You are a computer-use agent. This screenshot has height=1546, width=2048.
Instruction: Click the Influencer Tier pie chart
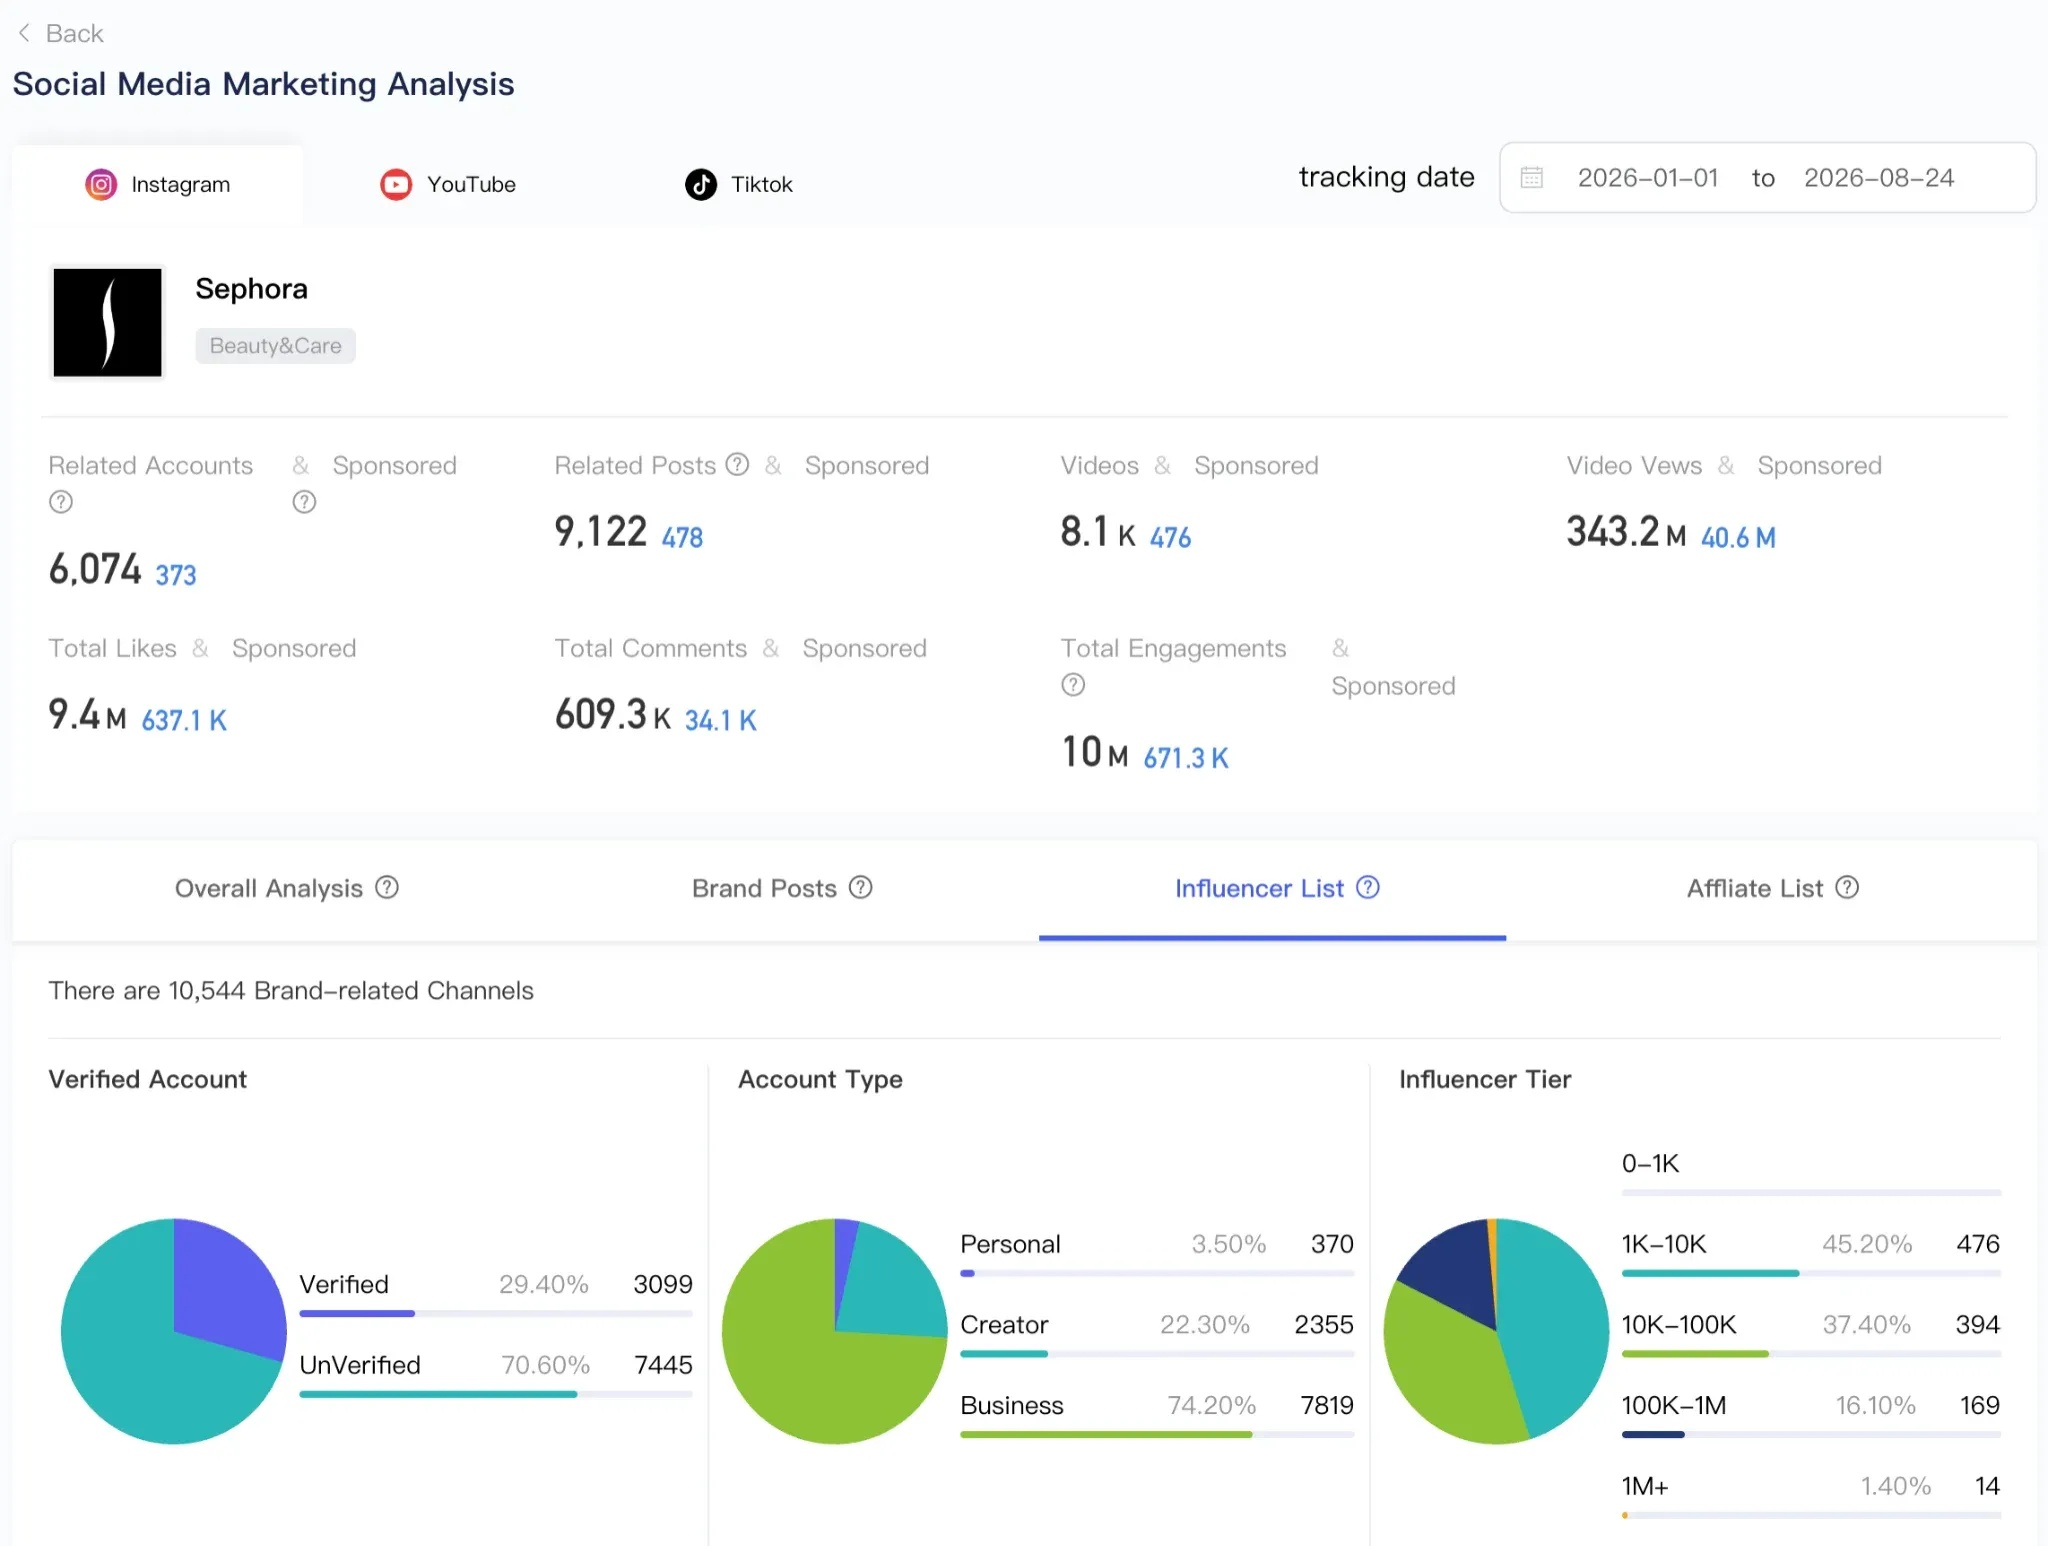1496,1331
